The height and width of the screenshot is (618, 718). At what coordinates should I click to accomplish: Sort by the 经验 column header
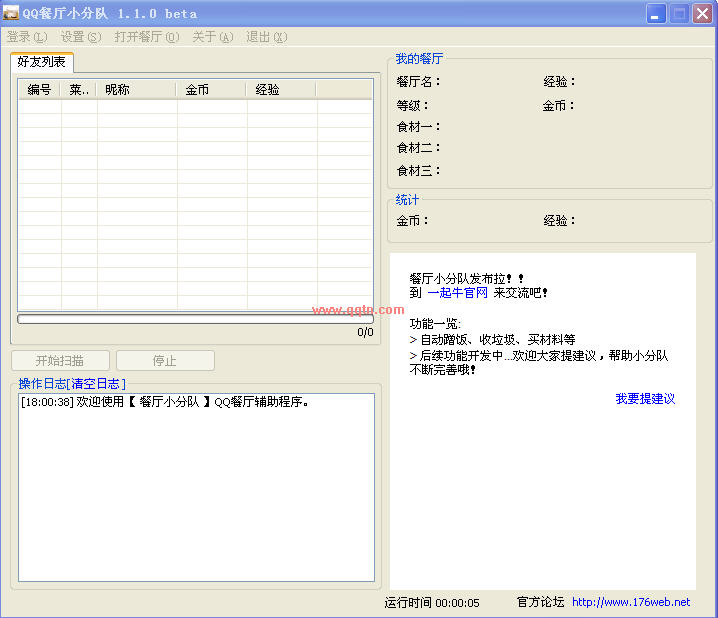[x=282, y=90]
